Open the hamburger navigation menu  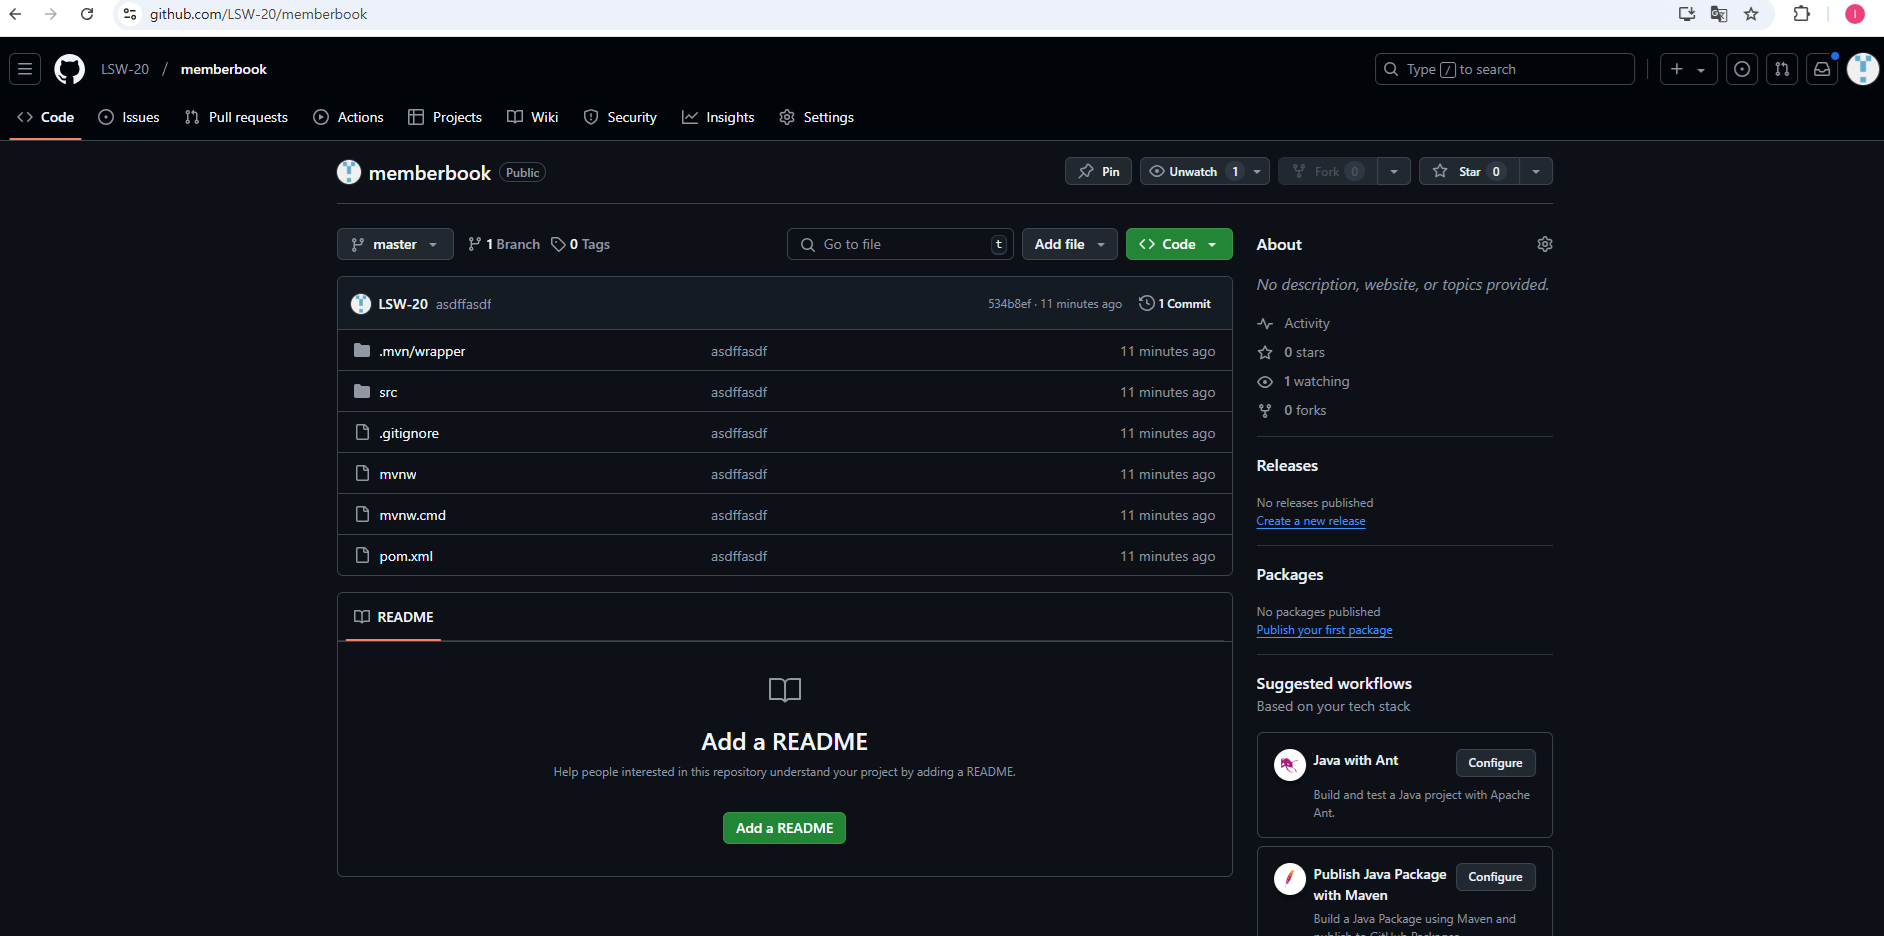(25, 69)
